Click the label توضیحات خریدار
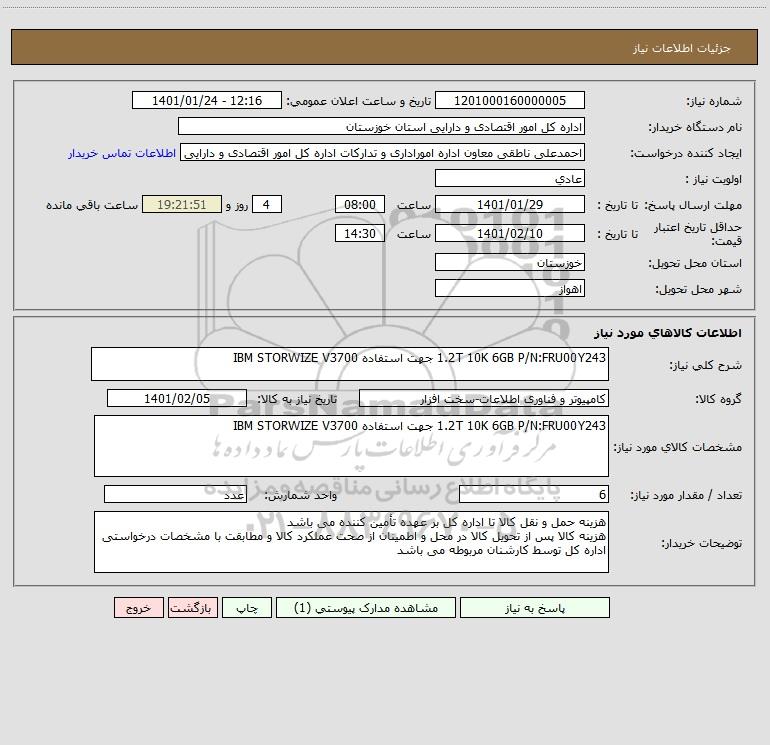Image resolution: width=770 pixels, height=745 pixels. point(701,543)
